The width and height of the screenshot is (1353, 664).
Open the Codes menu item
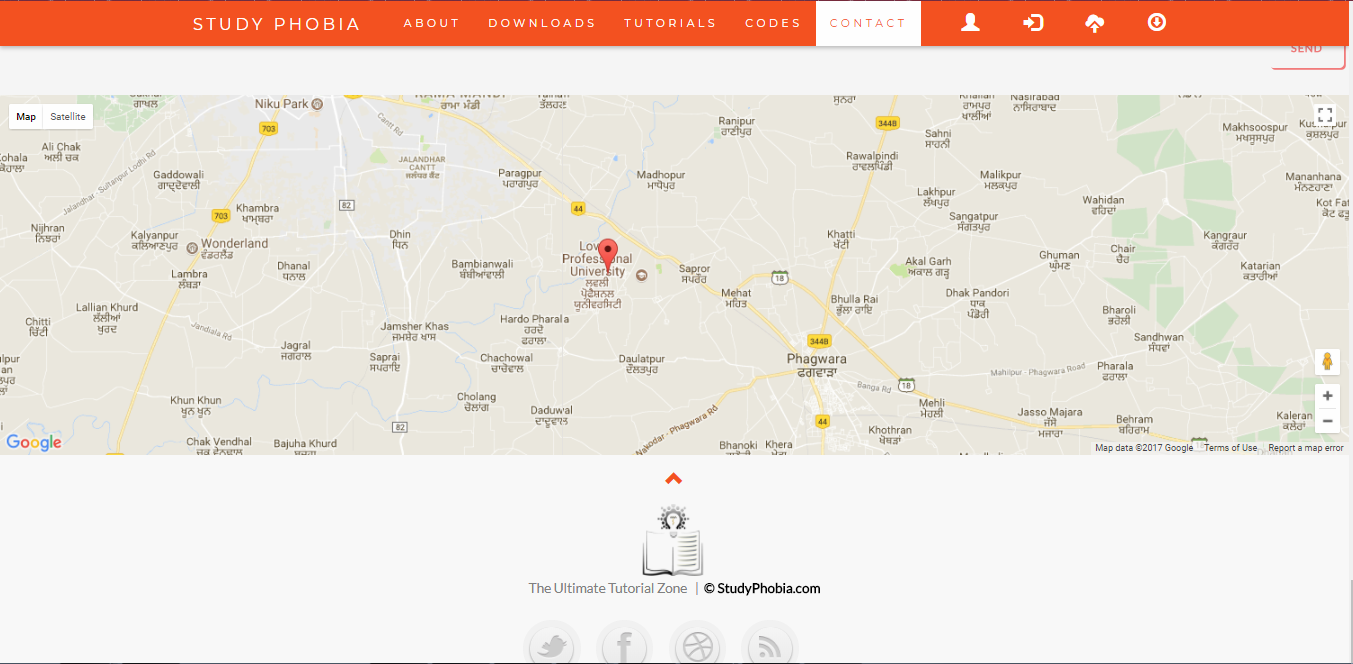(x=773, y=23)
